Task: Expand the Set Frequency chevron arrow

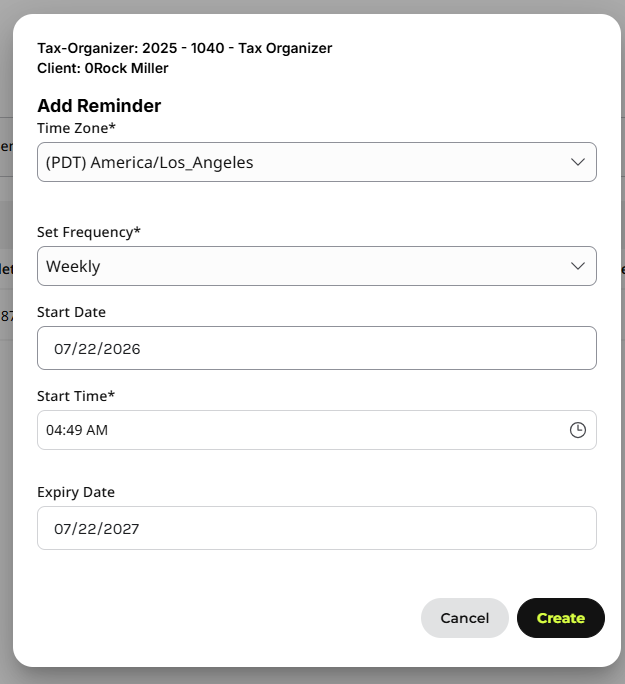Action: point(577,266)
